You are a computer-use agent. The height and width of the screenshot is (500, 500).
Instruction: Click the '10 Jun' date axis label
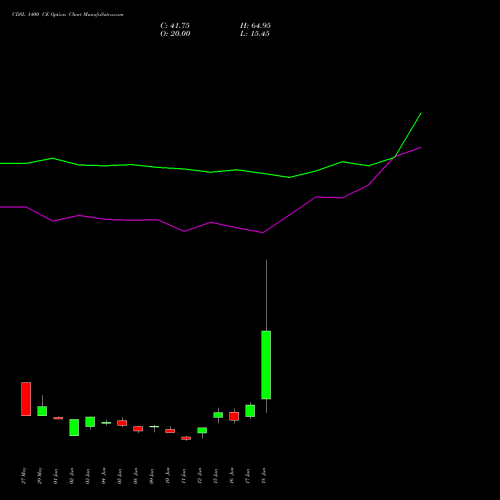[167, 476]
